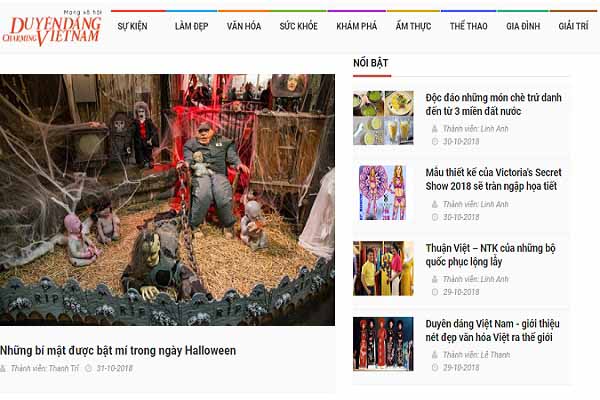Click the large Halloween featured image
Screen dimensions: 600x400
tap(167, 200)
